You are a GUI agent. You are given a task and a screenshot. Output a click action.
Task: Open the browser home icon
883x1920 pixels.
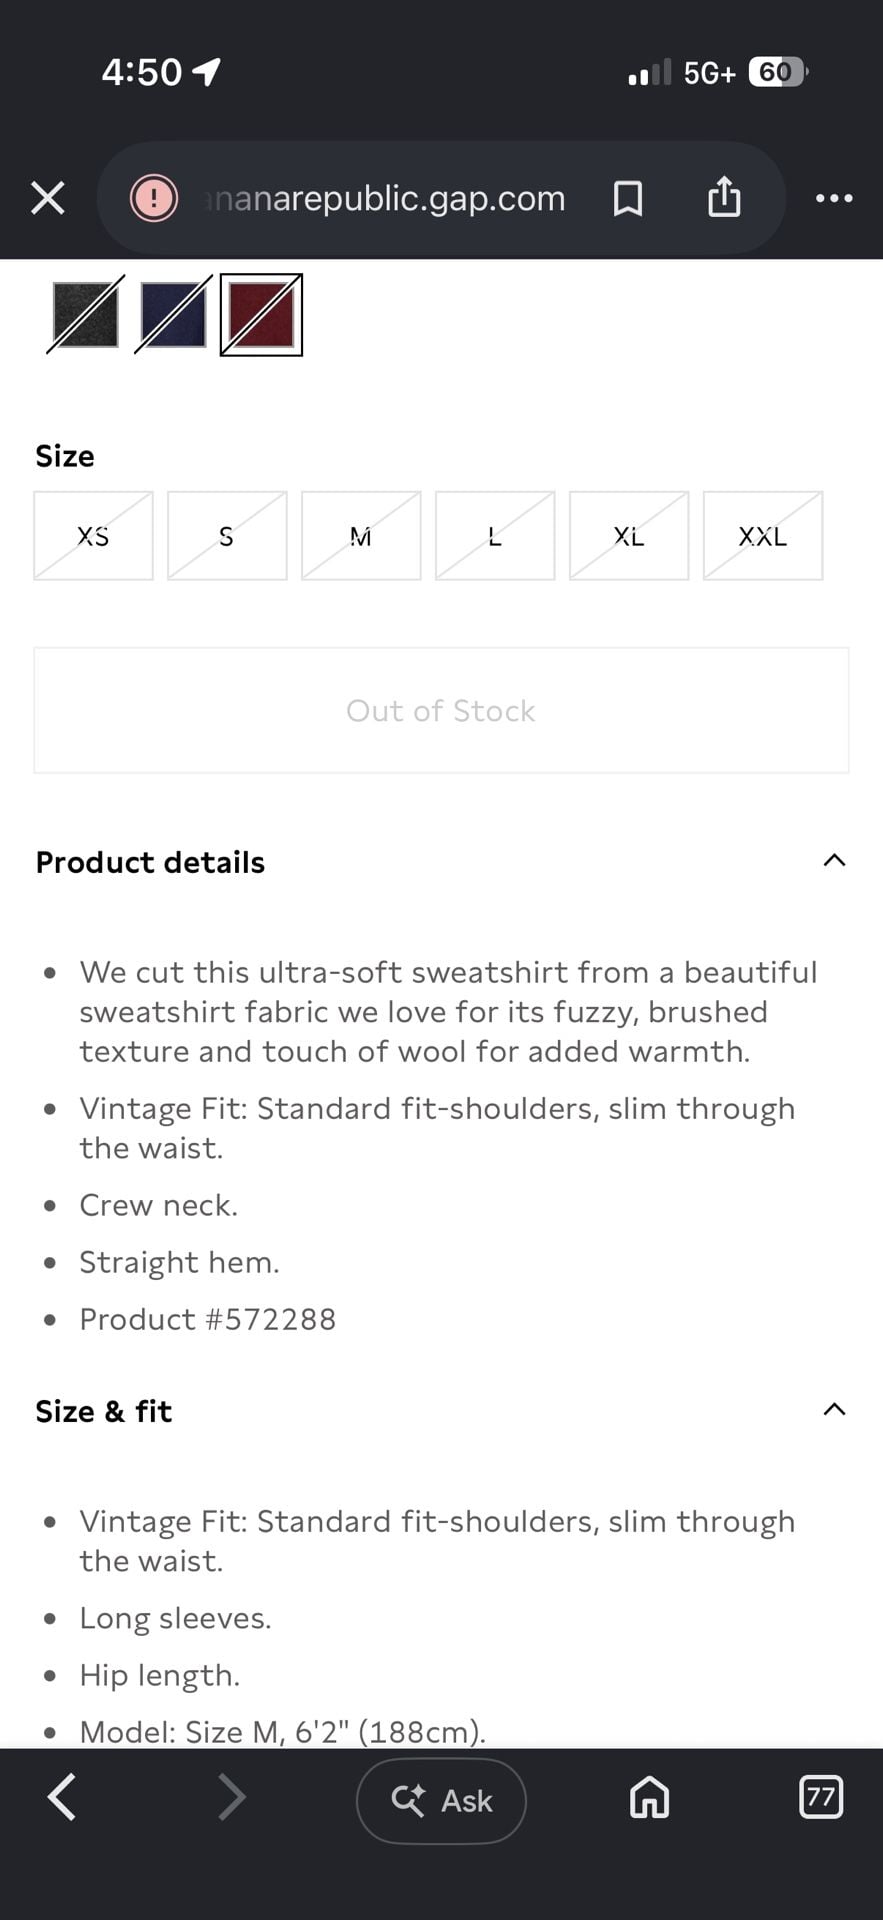tap(649, 1797)
